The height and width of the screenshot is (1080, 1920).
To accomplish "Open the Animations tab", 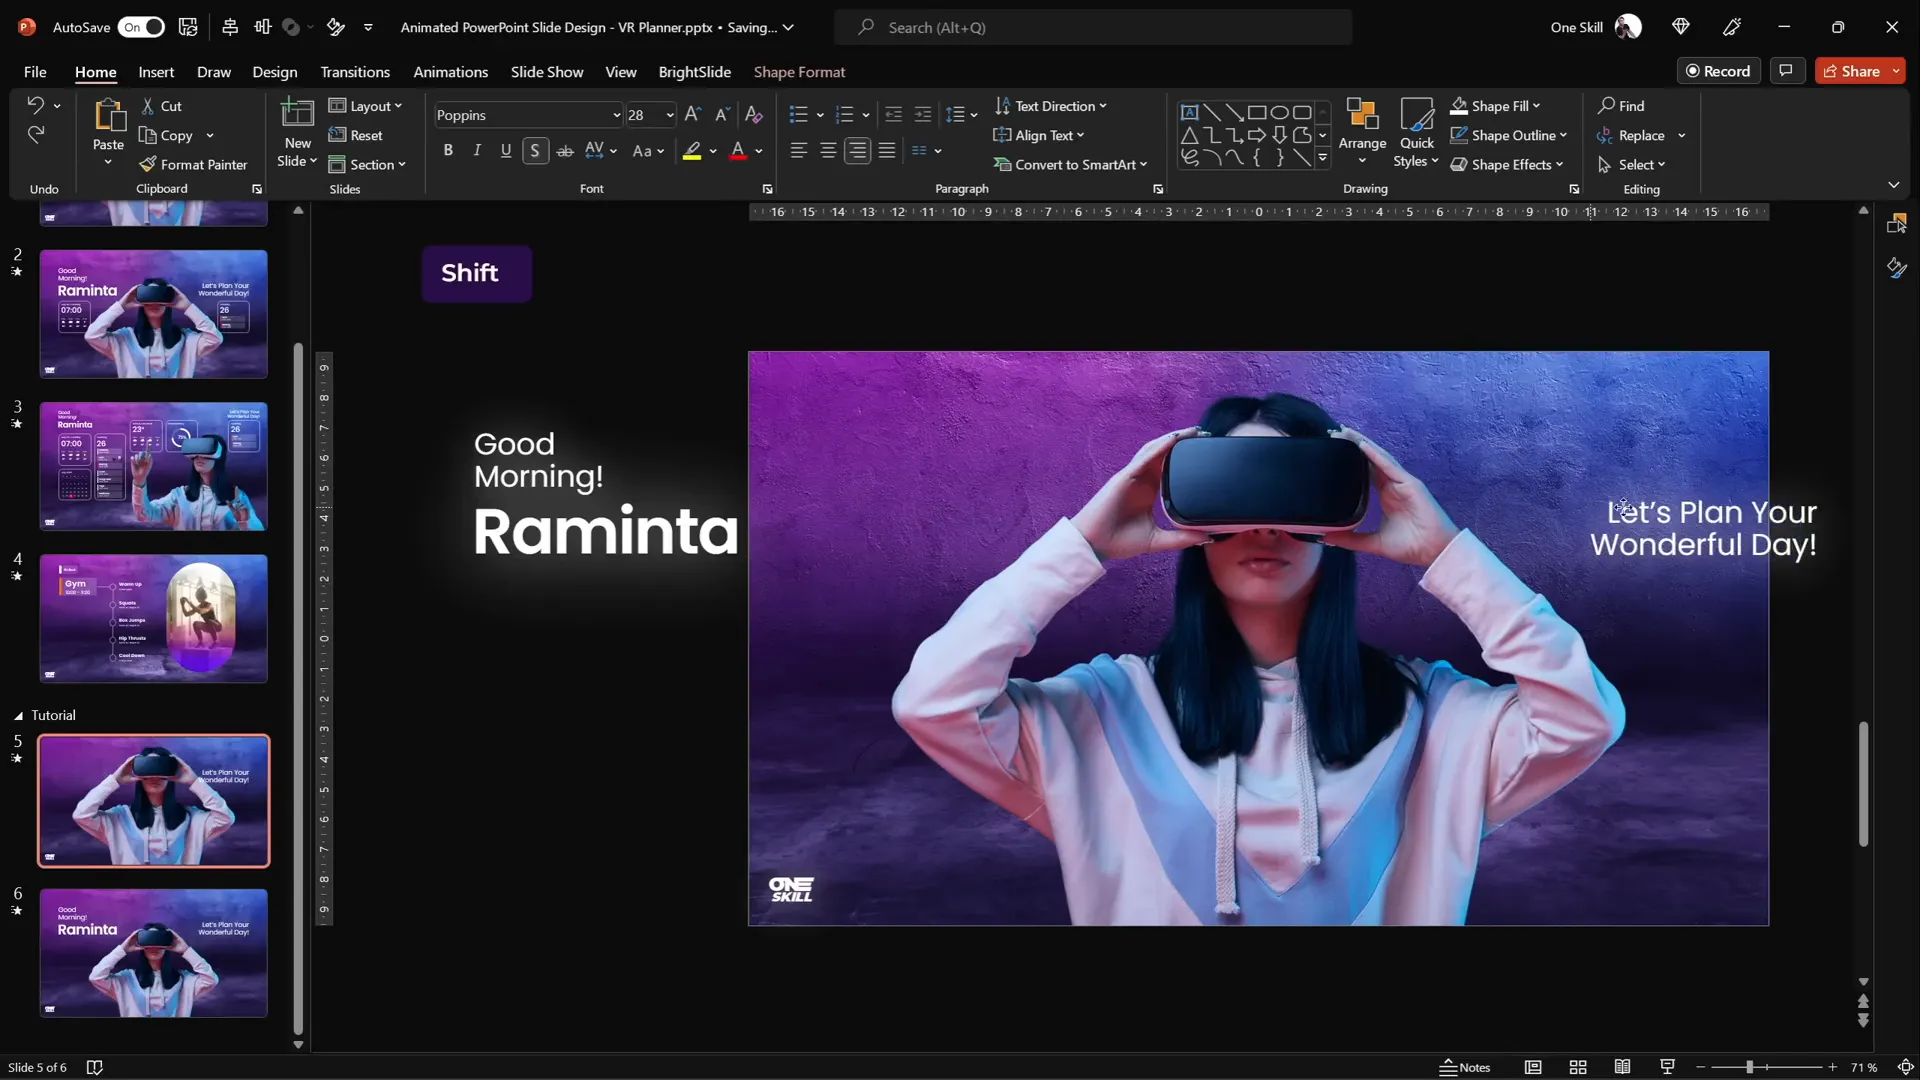I will pyautogui.click(x=451, y=72).
